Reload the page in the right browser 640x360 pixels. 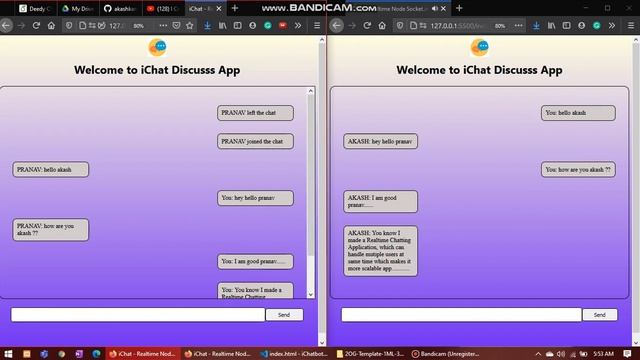coord(367,26)
